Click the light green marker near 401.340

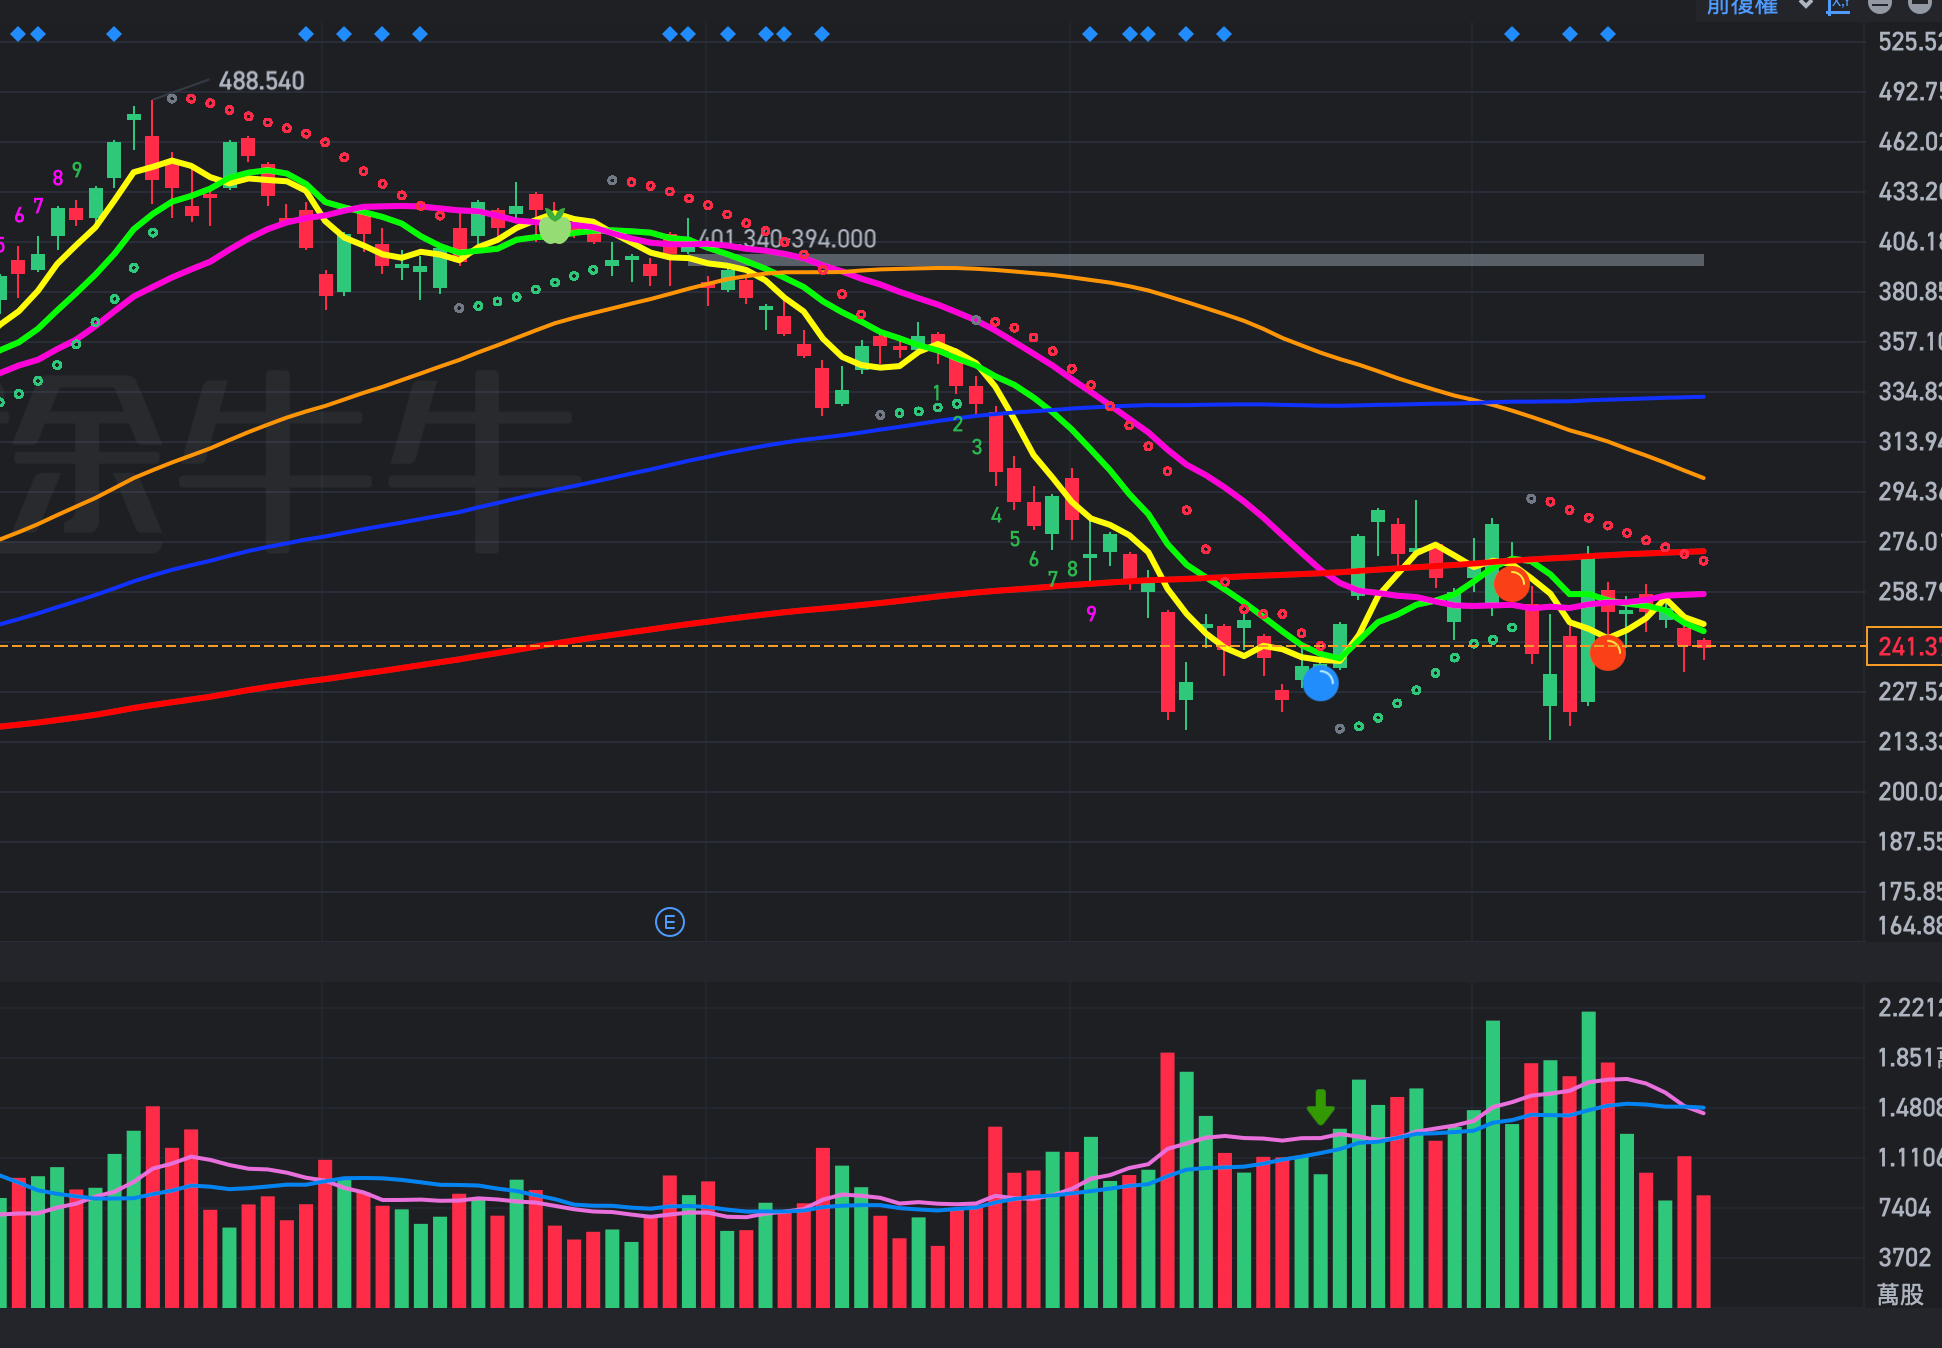pyautogui.click(x=554, y=227)
